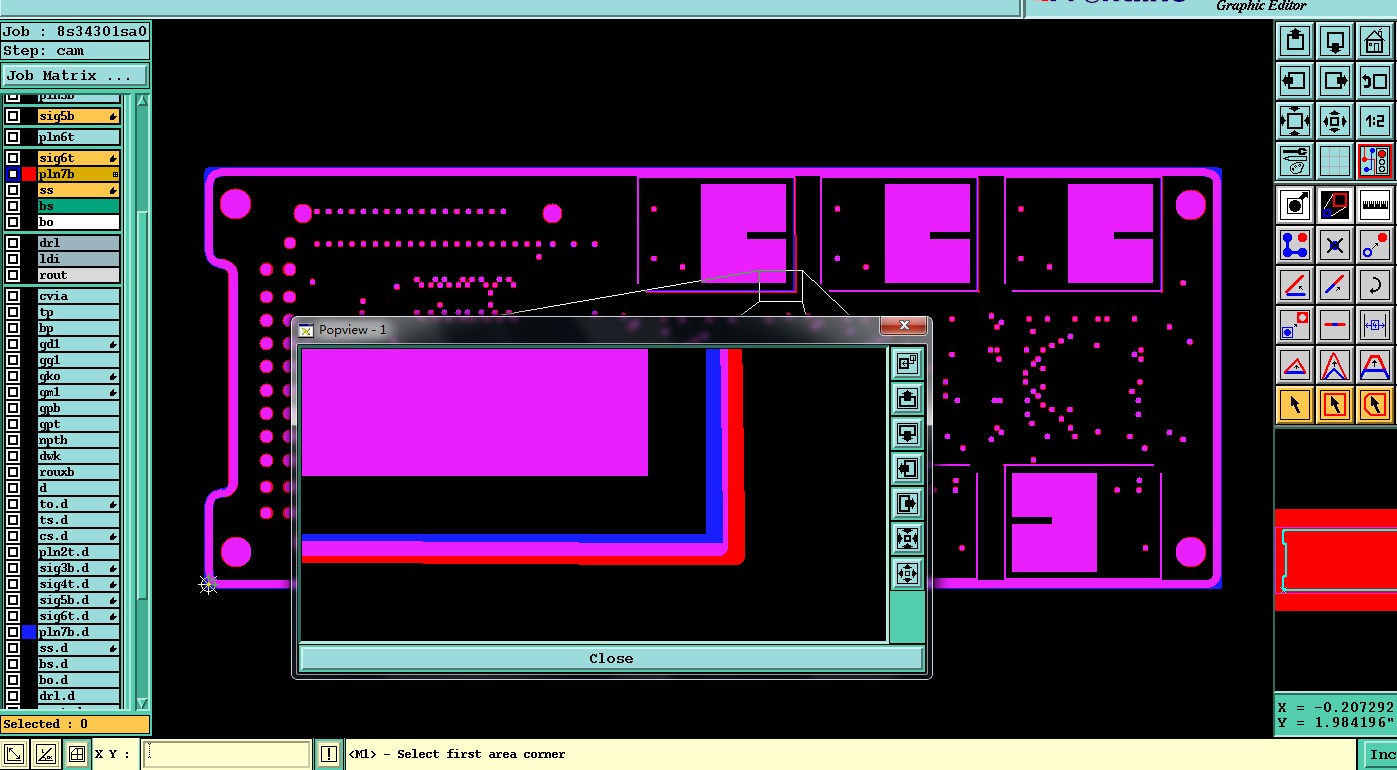Click the pan left view icon
1397x770 pixels.
[1295, 81]
